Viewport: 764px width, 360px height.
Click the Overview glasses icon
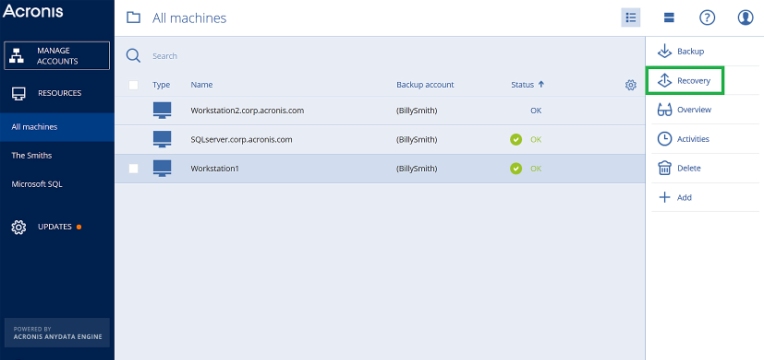pyautogui.click(x=665, y=110)
